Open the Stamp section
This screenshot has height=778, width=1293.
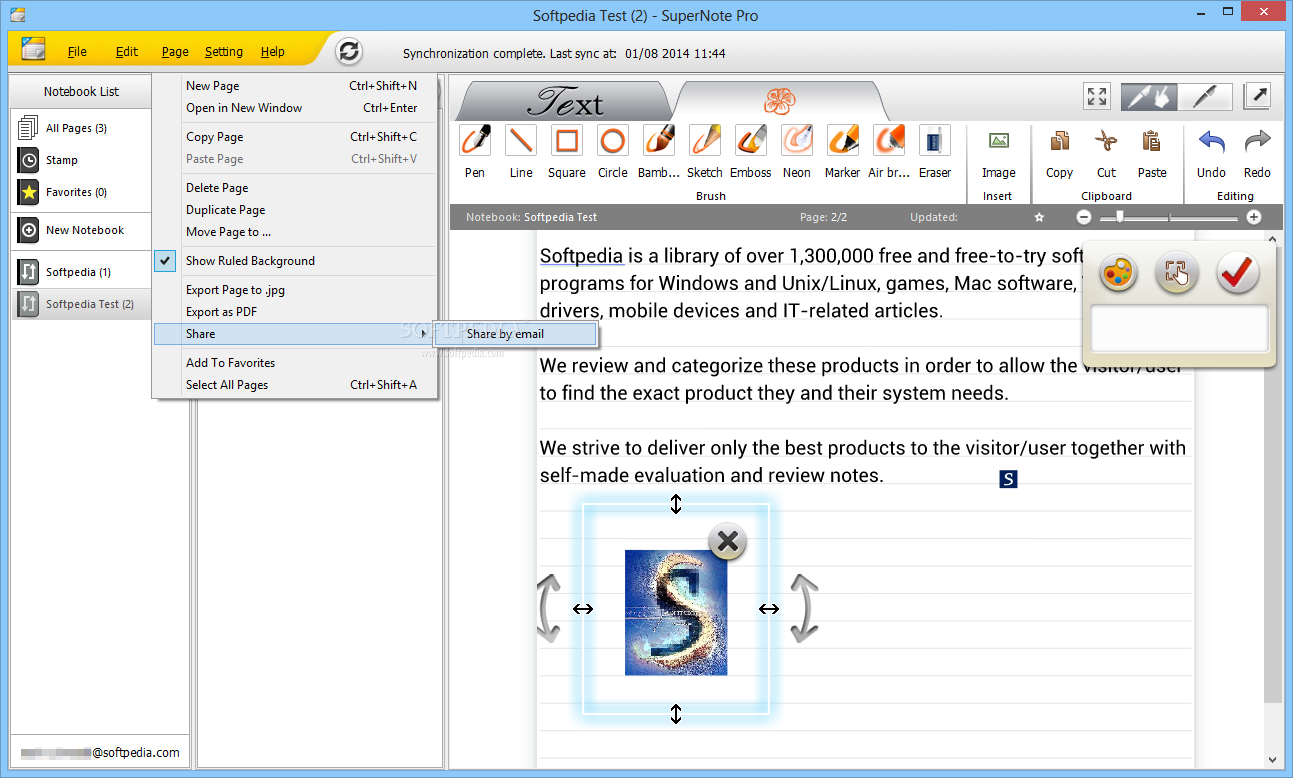pos(82,160)
